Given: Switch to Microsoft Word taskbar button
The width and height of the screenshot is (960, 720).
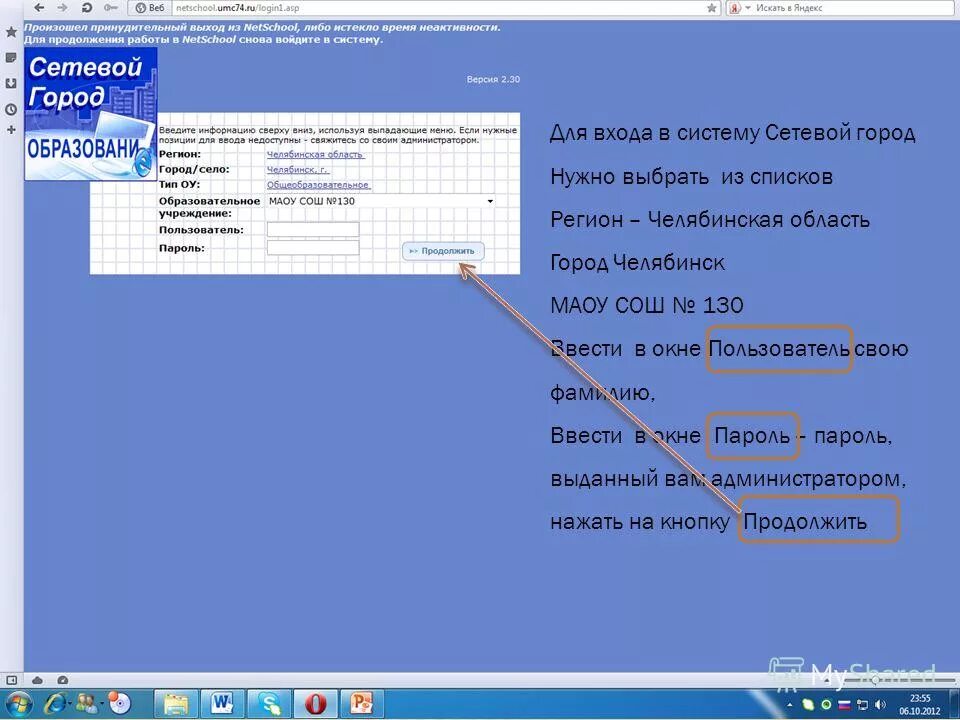Looking at the screenshot, I should (222, 704).
